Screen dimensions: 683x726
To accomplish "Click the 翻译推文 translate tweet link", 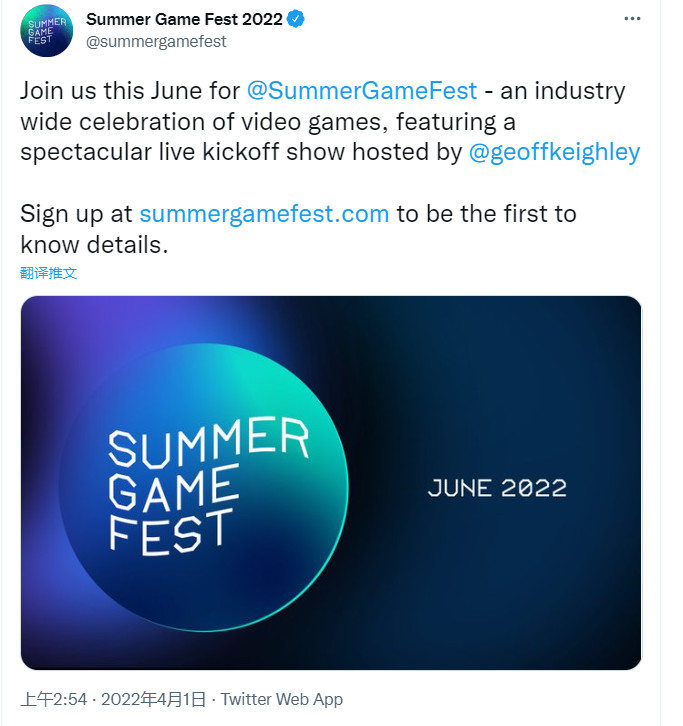I will (48, 272).
